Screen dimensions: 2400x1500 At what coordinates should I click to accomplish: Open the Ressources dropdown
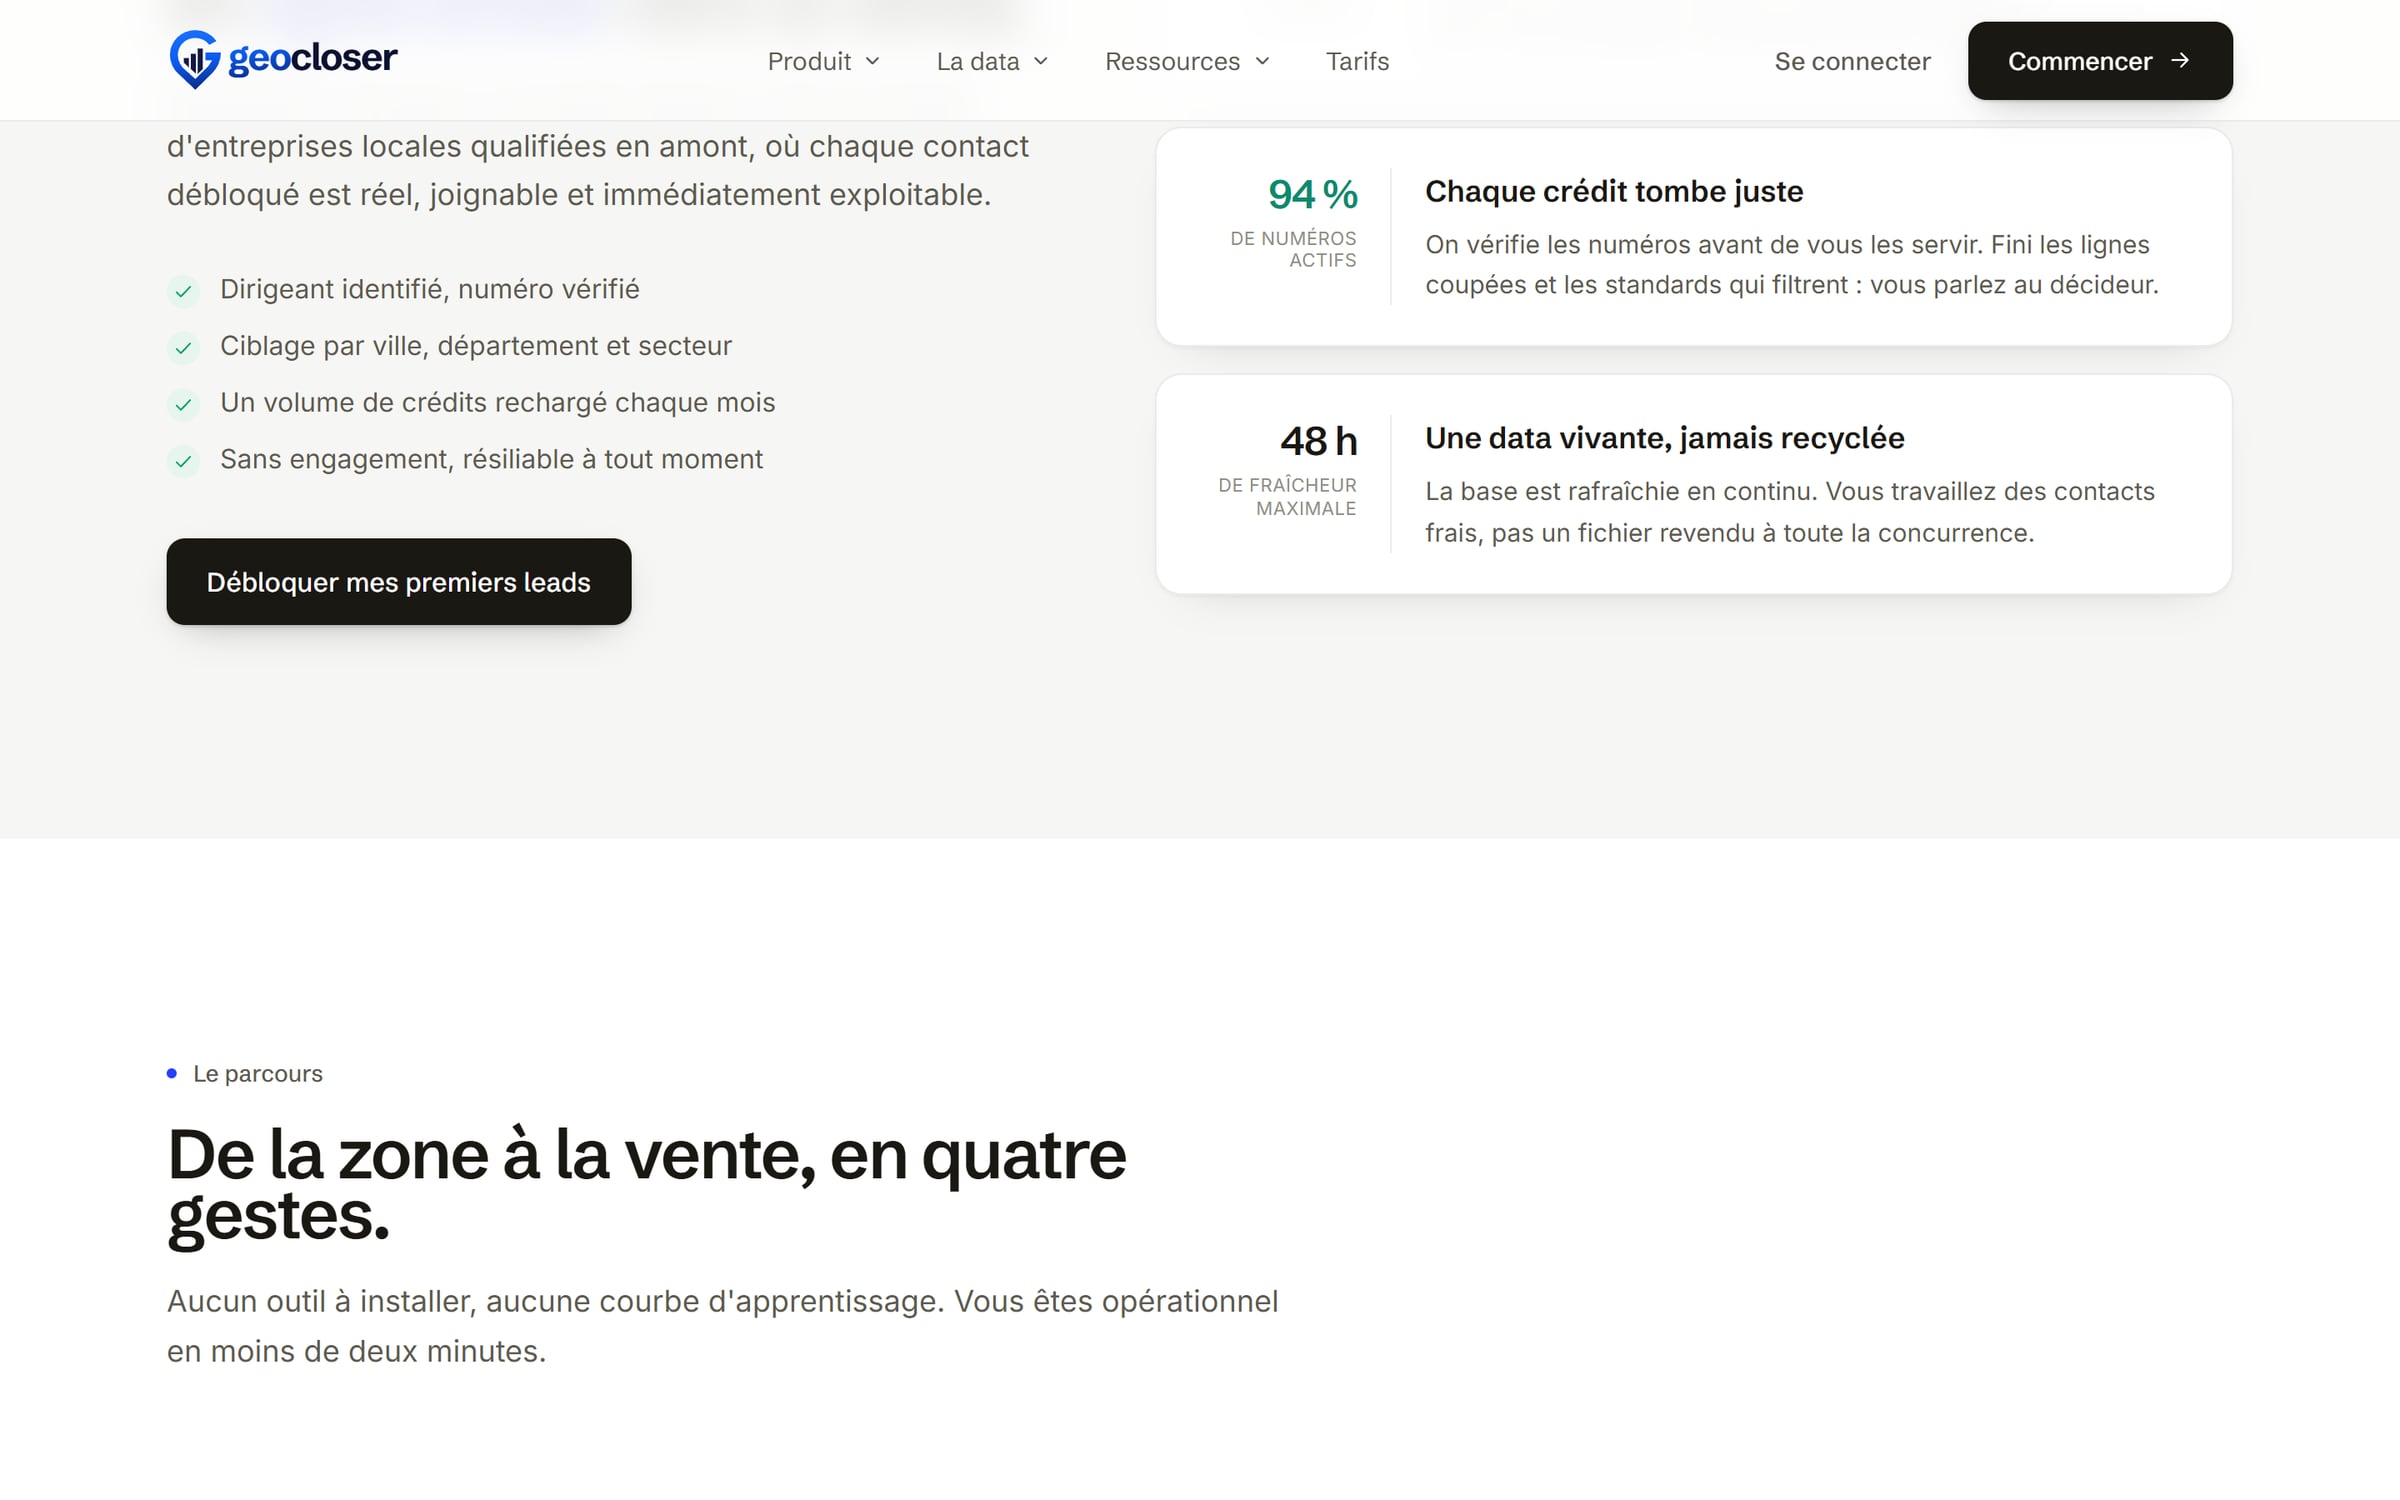1187,61
